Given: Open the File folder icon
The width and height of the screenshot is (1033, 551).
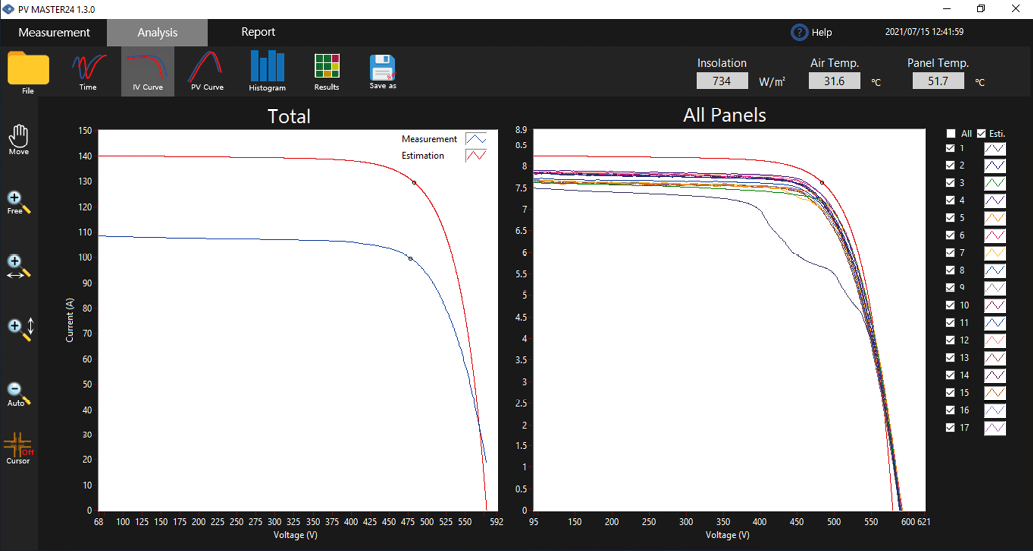Looking at the screenshot, I should click(x=28, y=69).
